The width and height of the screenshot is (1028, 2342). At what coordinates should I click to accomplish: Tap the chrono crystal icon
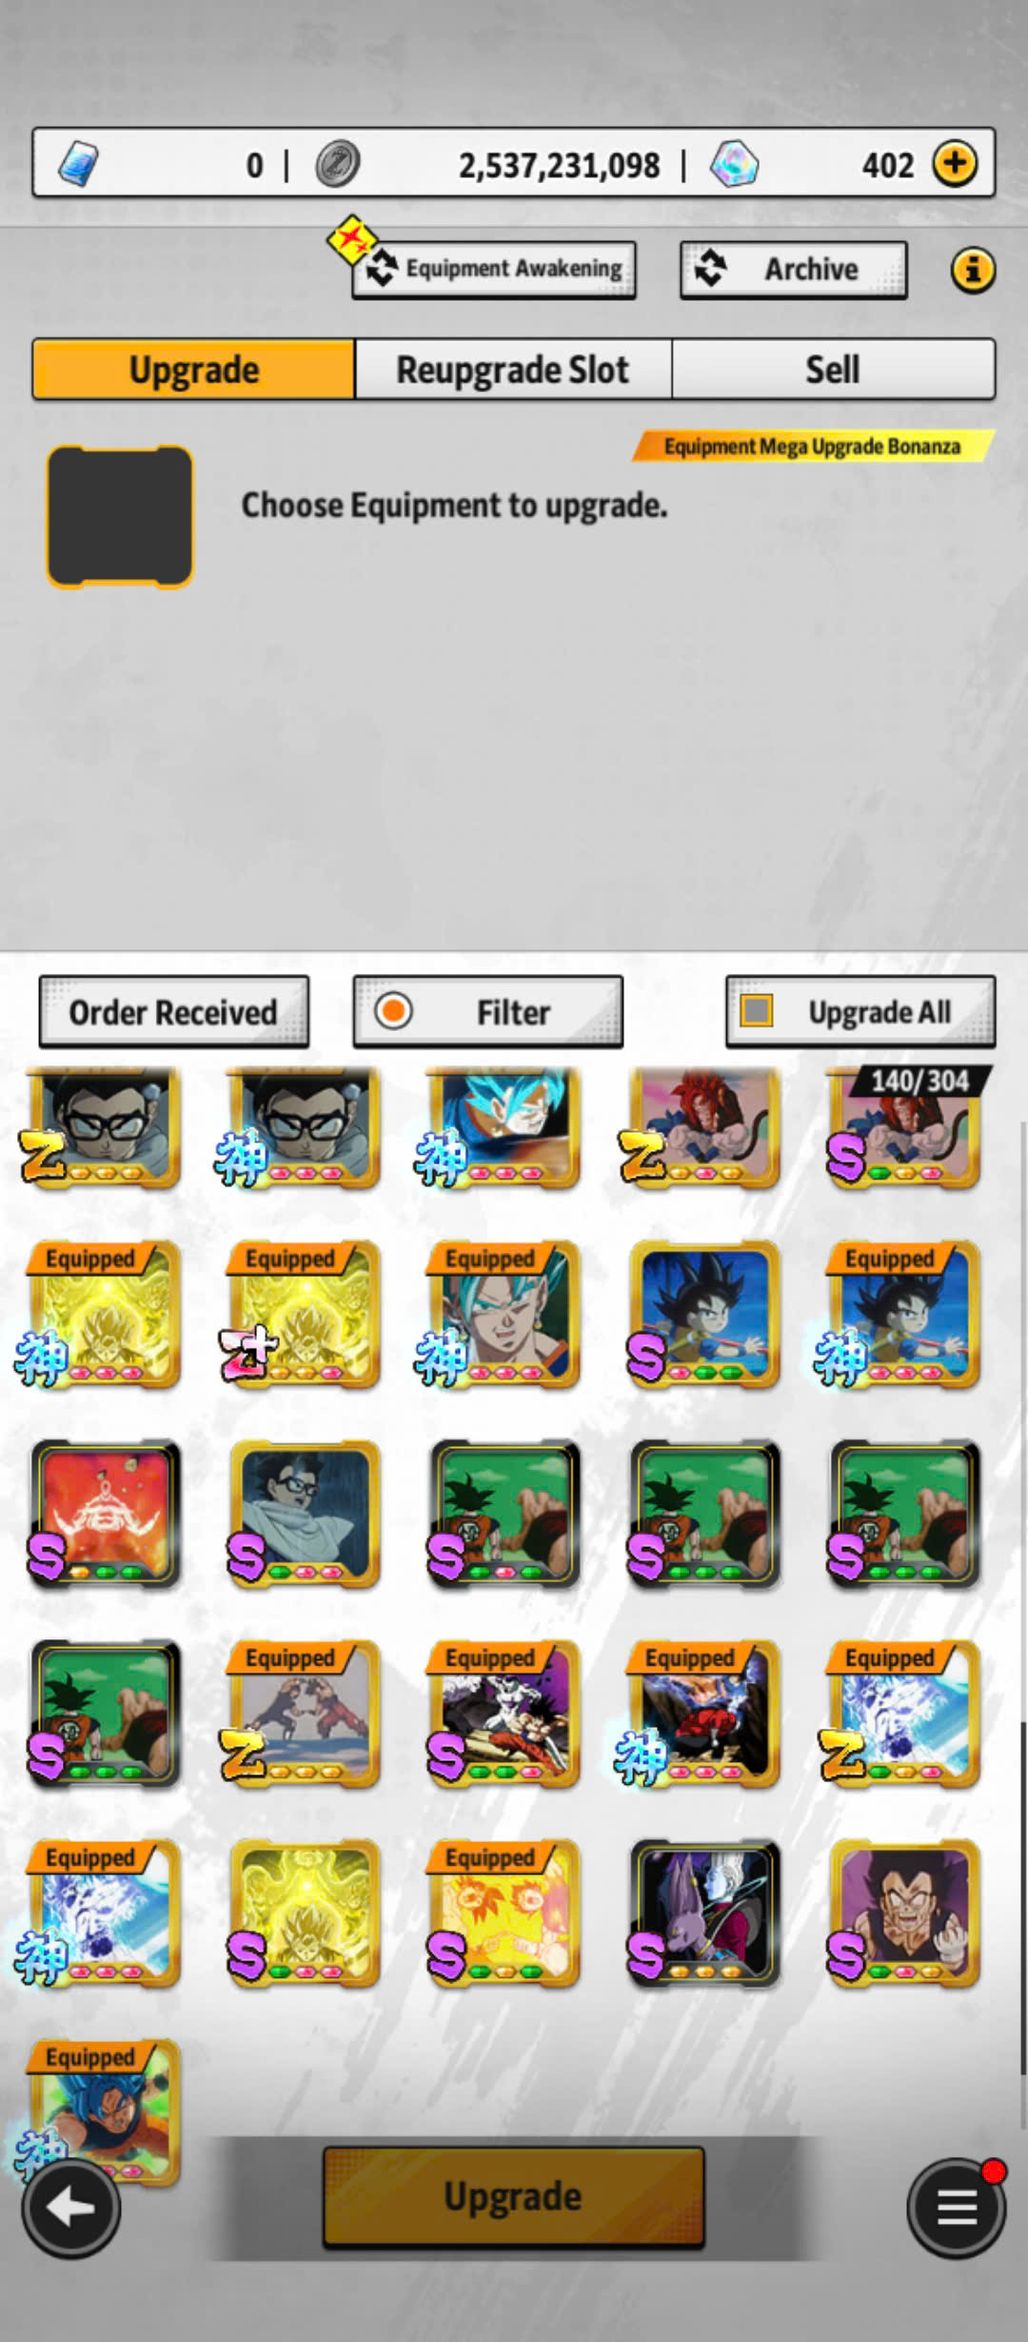pos(734,163)
